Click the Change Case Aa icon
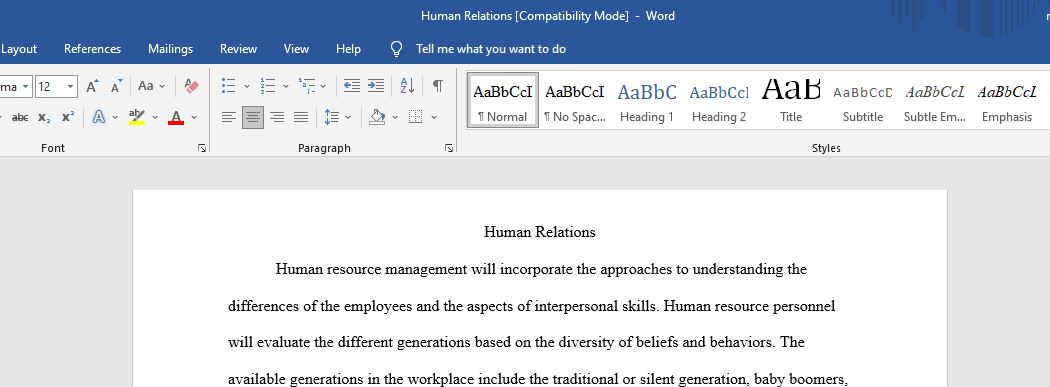This screenshot has height=387, width=1050. [145, 86]
